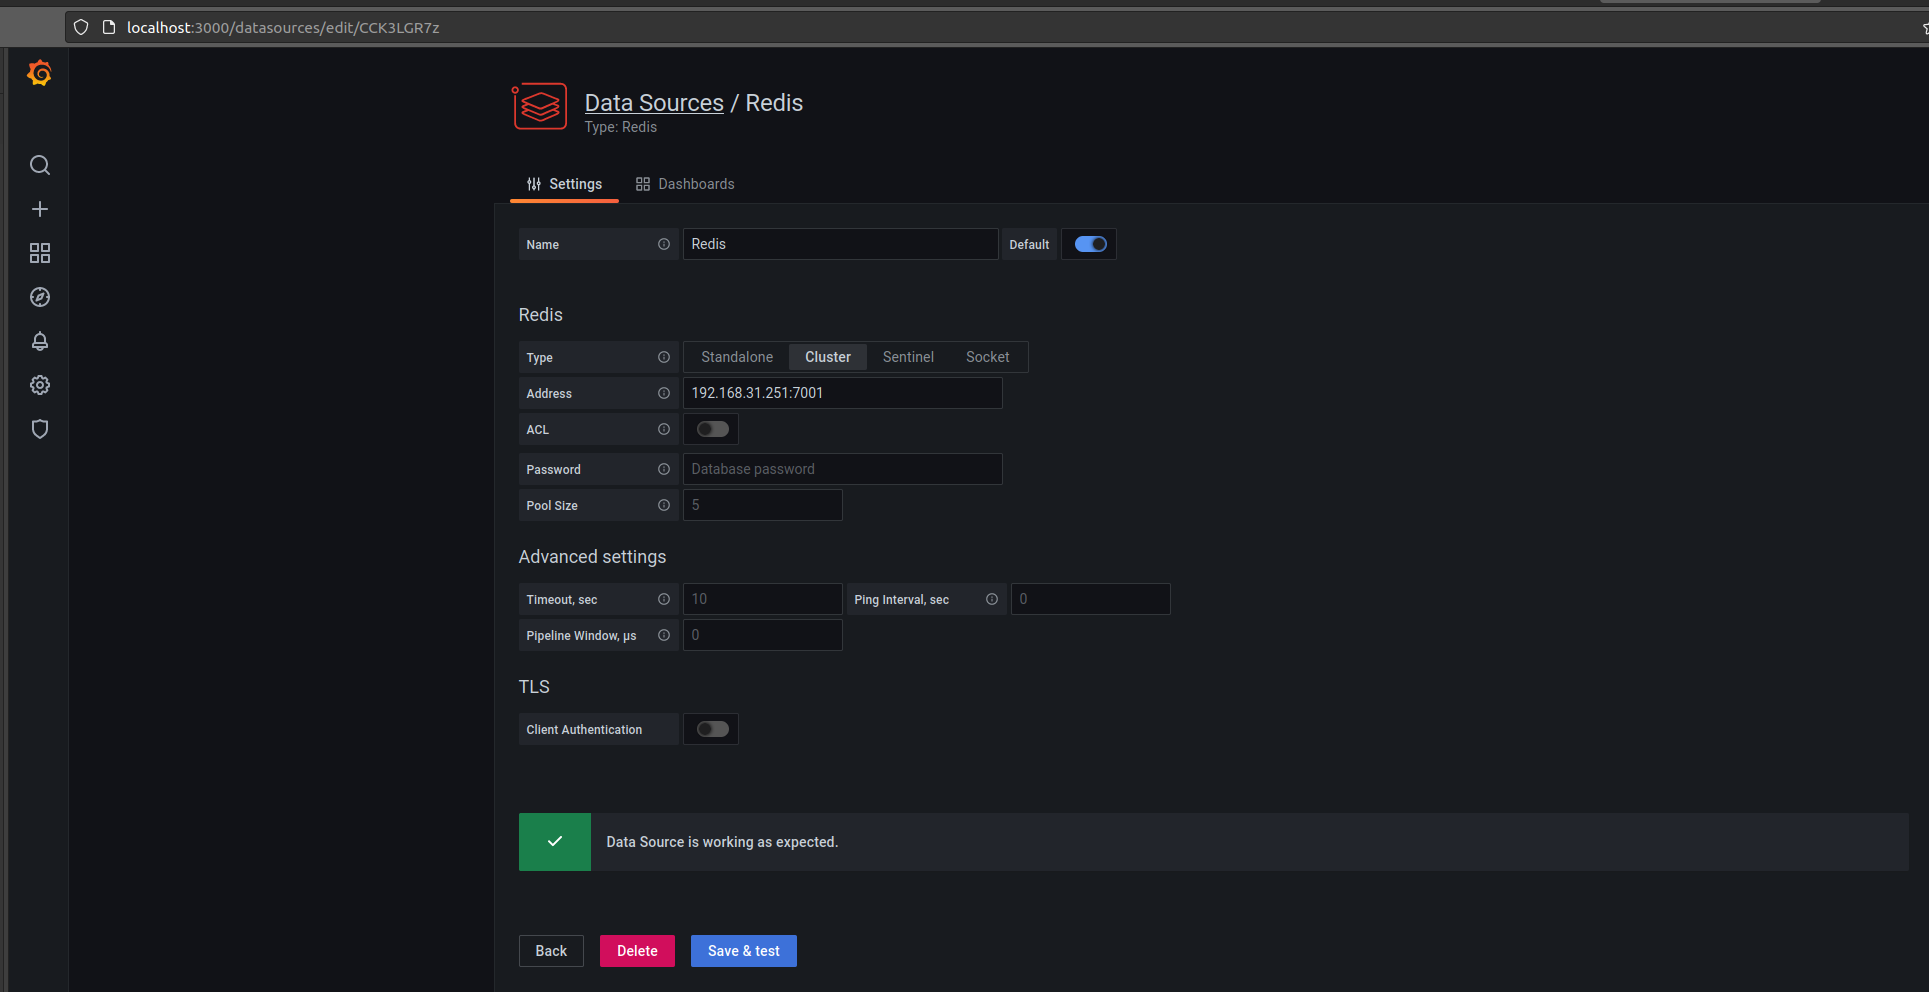Show info tooltip for Timeout, sec
Screen dimensions: 1929x992
(664, 599)
